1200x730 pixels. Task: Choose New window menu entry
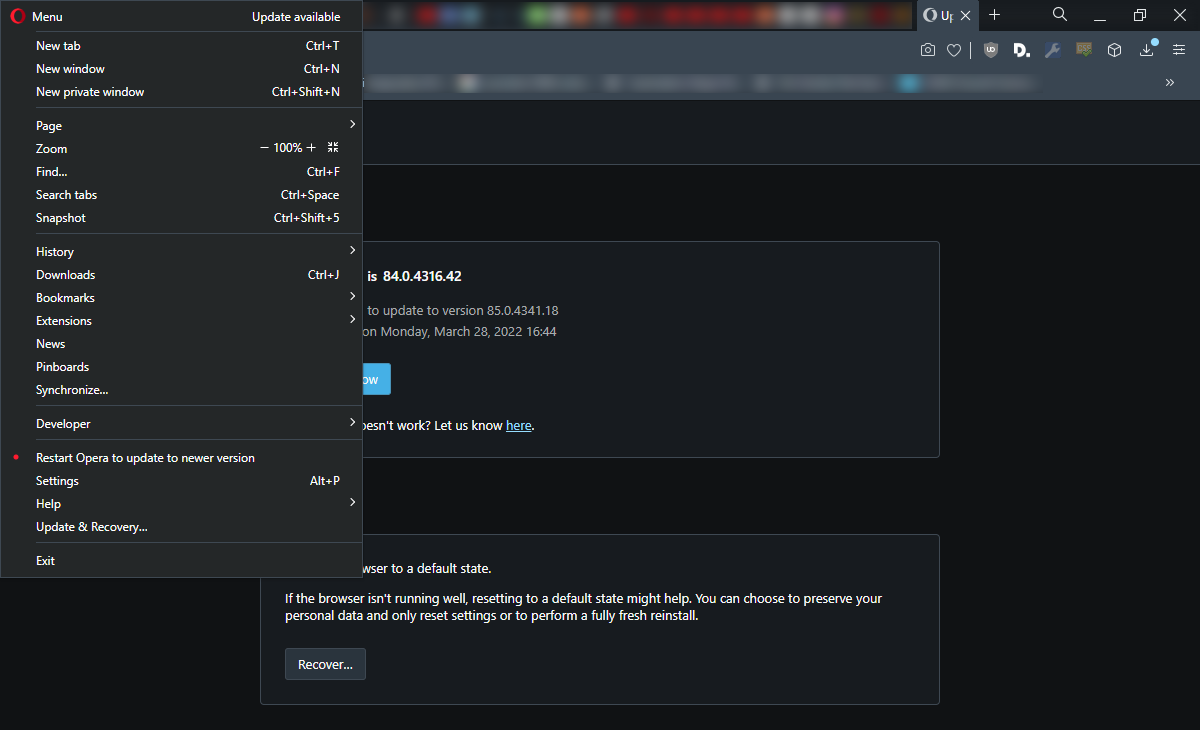click(181, 69)
